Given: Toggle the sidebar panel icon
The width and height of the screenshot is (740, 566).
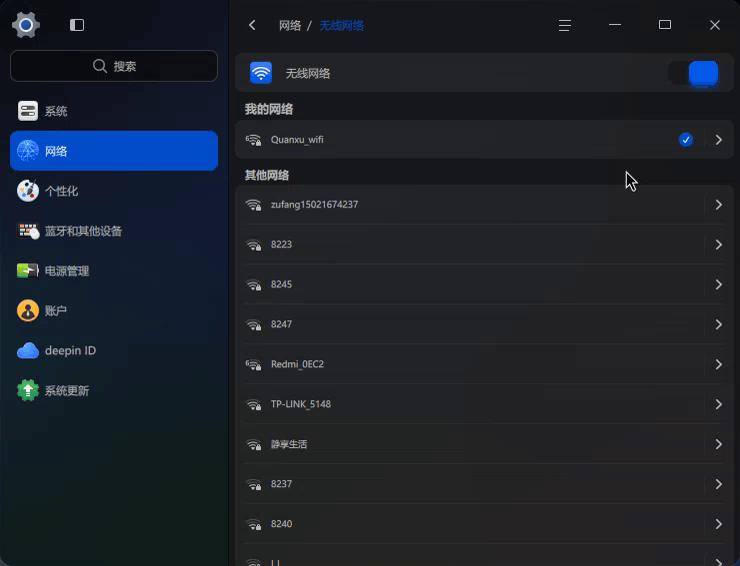Looking at the screenshot, I should 77,25.
